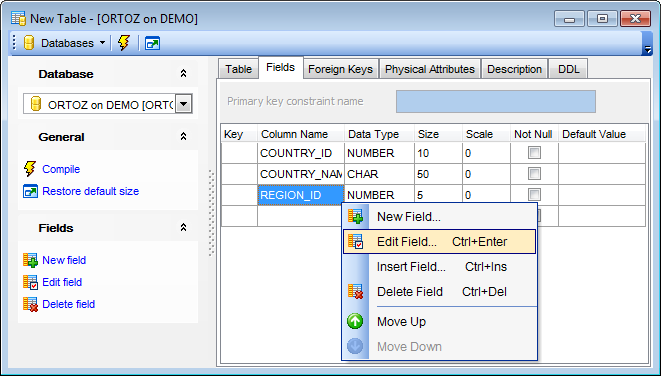Switch to the Description tab
The width and height of the screenshot is (661, 376).
(x=514, y=69)
